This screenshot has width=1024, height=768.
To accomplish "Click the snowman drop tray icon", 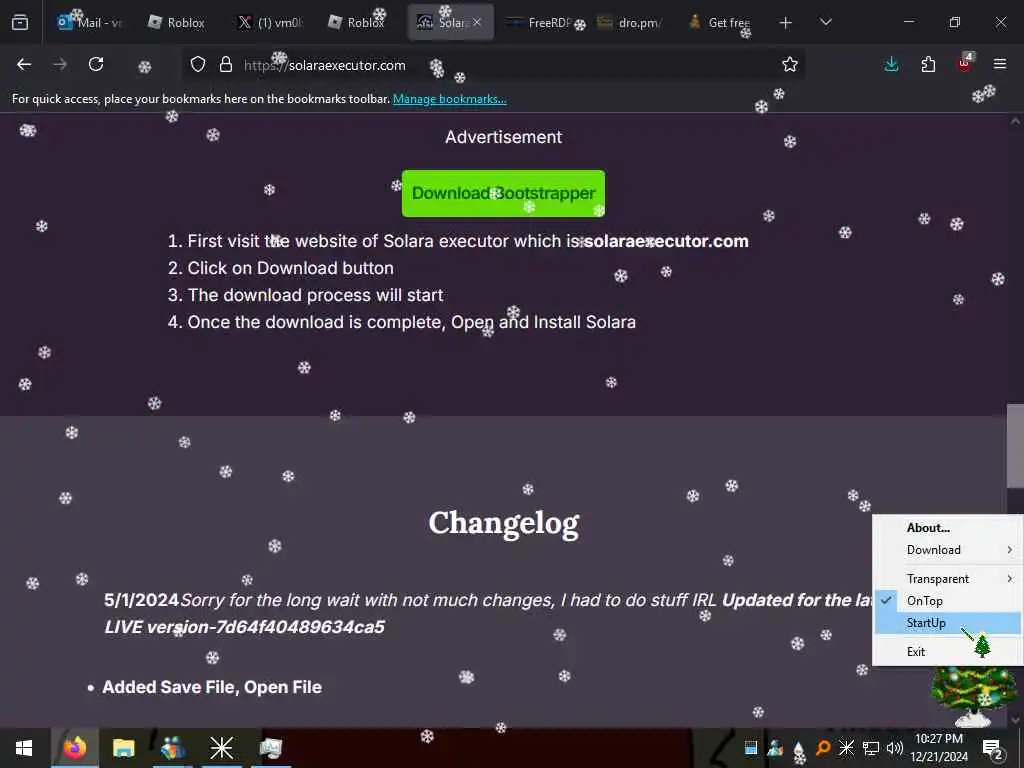I will [799, 752].
